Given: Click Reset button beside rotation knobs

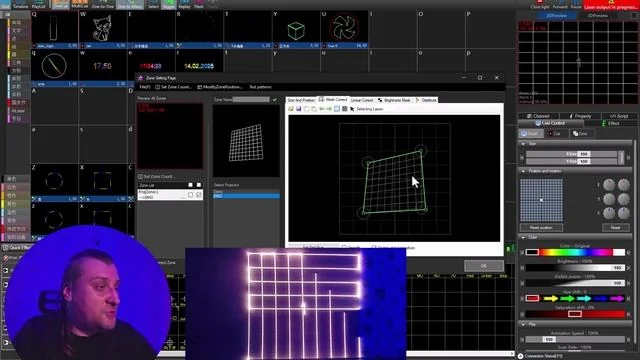Looking at the screenshot, I should point(616,228).
